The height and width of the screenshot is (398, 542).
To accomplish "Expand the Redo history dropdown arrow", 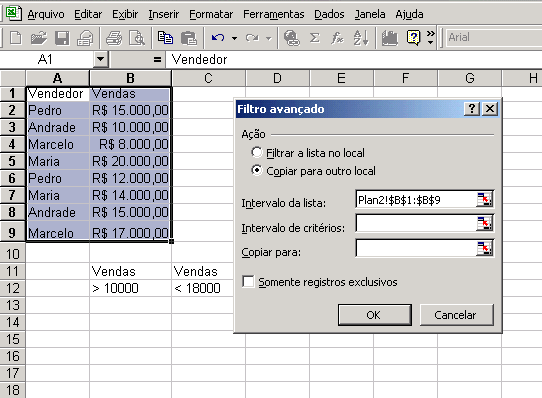I will pyautogui.click(x=269, y=38).
